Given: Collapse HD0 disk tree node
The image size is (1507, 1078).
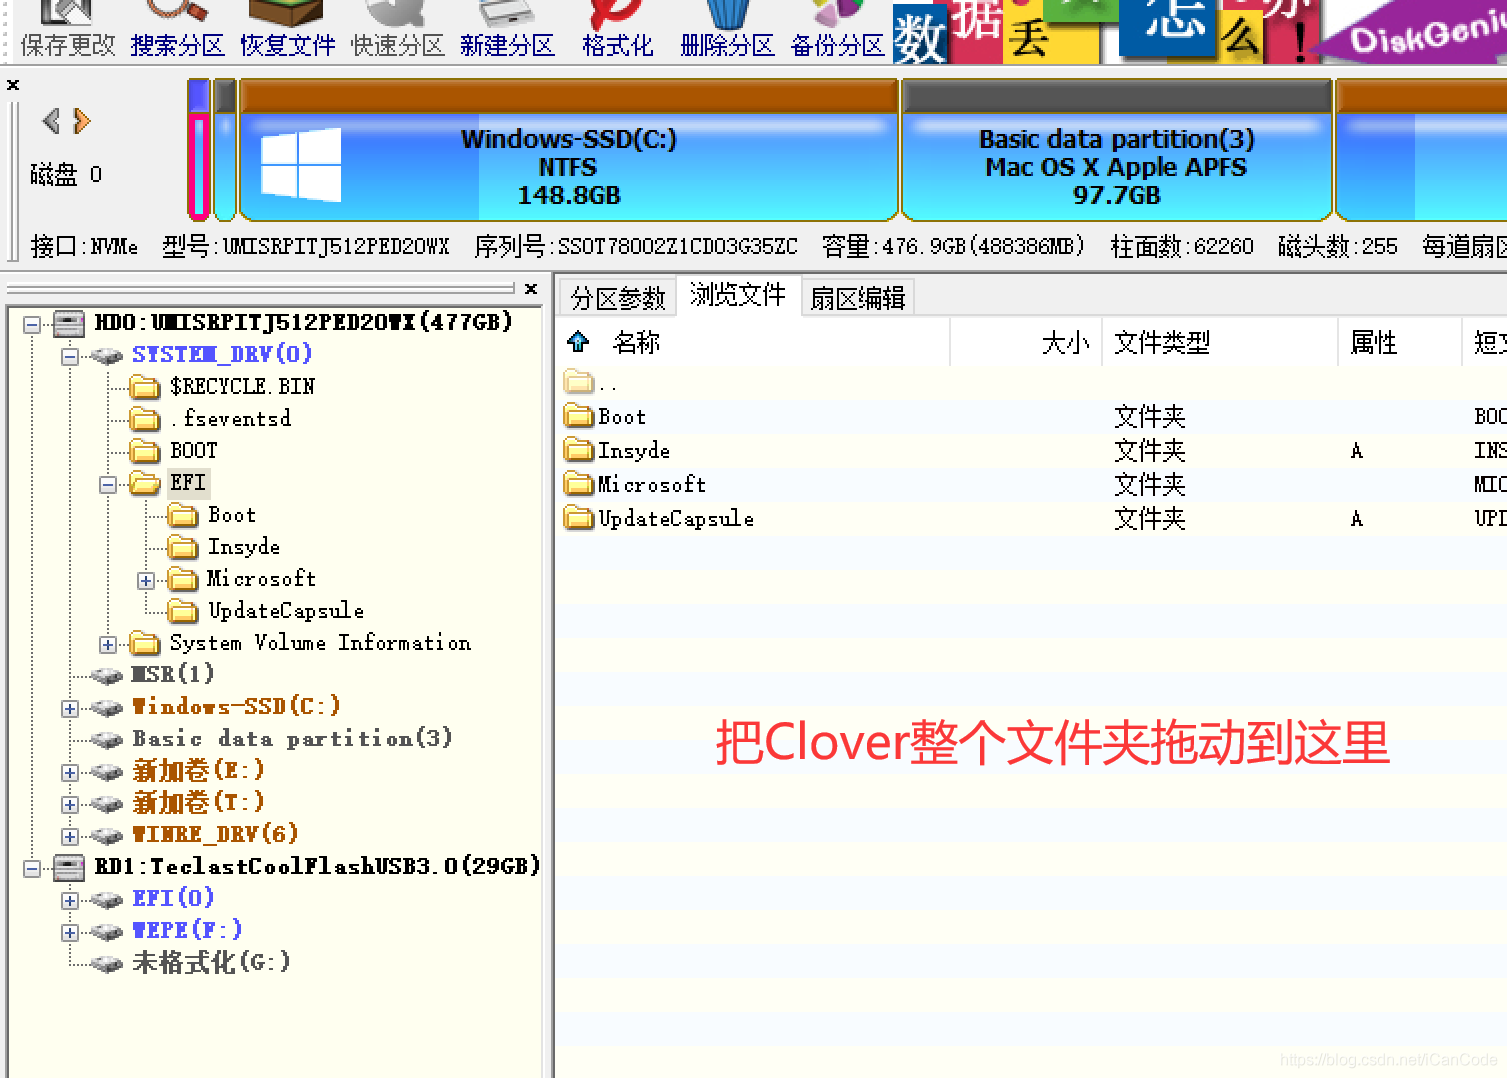Looking at the screenshot, I should click(32, 324).
